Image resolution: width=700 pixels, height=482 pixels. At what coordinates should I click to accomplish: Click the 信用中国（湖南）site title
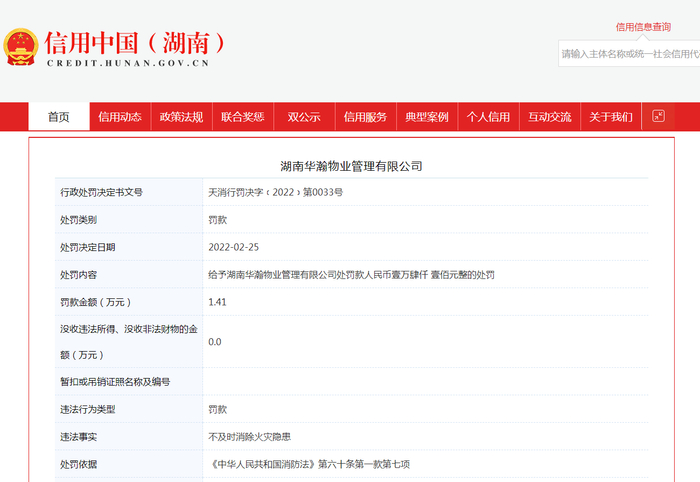pos(134,43)
